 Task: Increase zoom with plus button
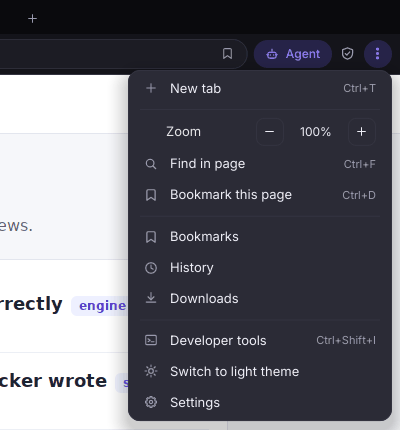coord(362,132)
